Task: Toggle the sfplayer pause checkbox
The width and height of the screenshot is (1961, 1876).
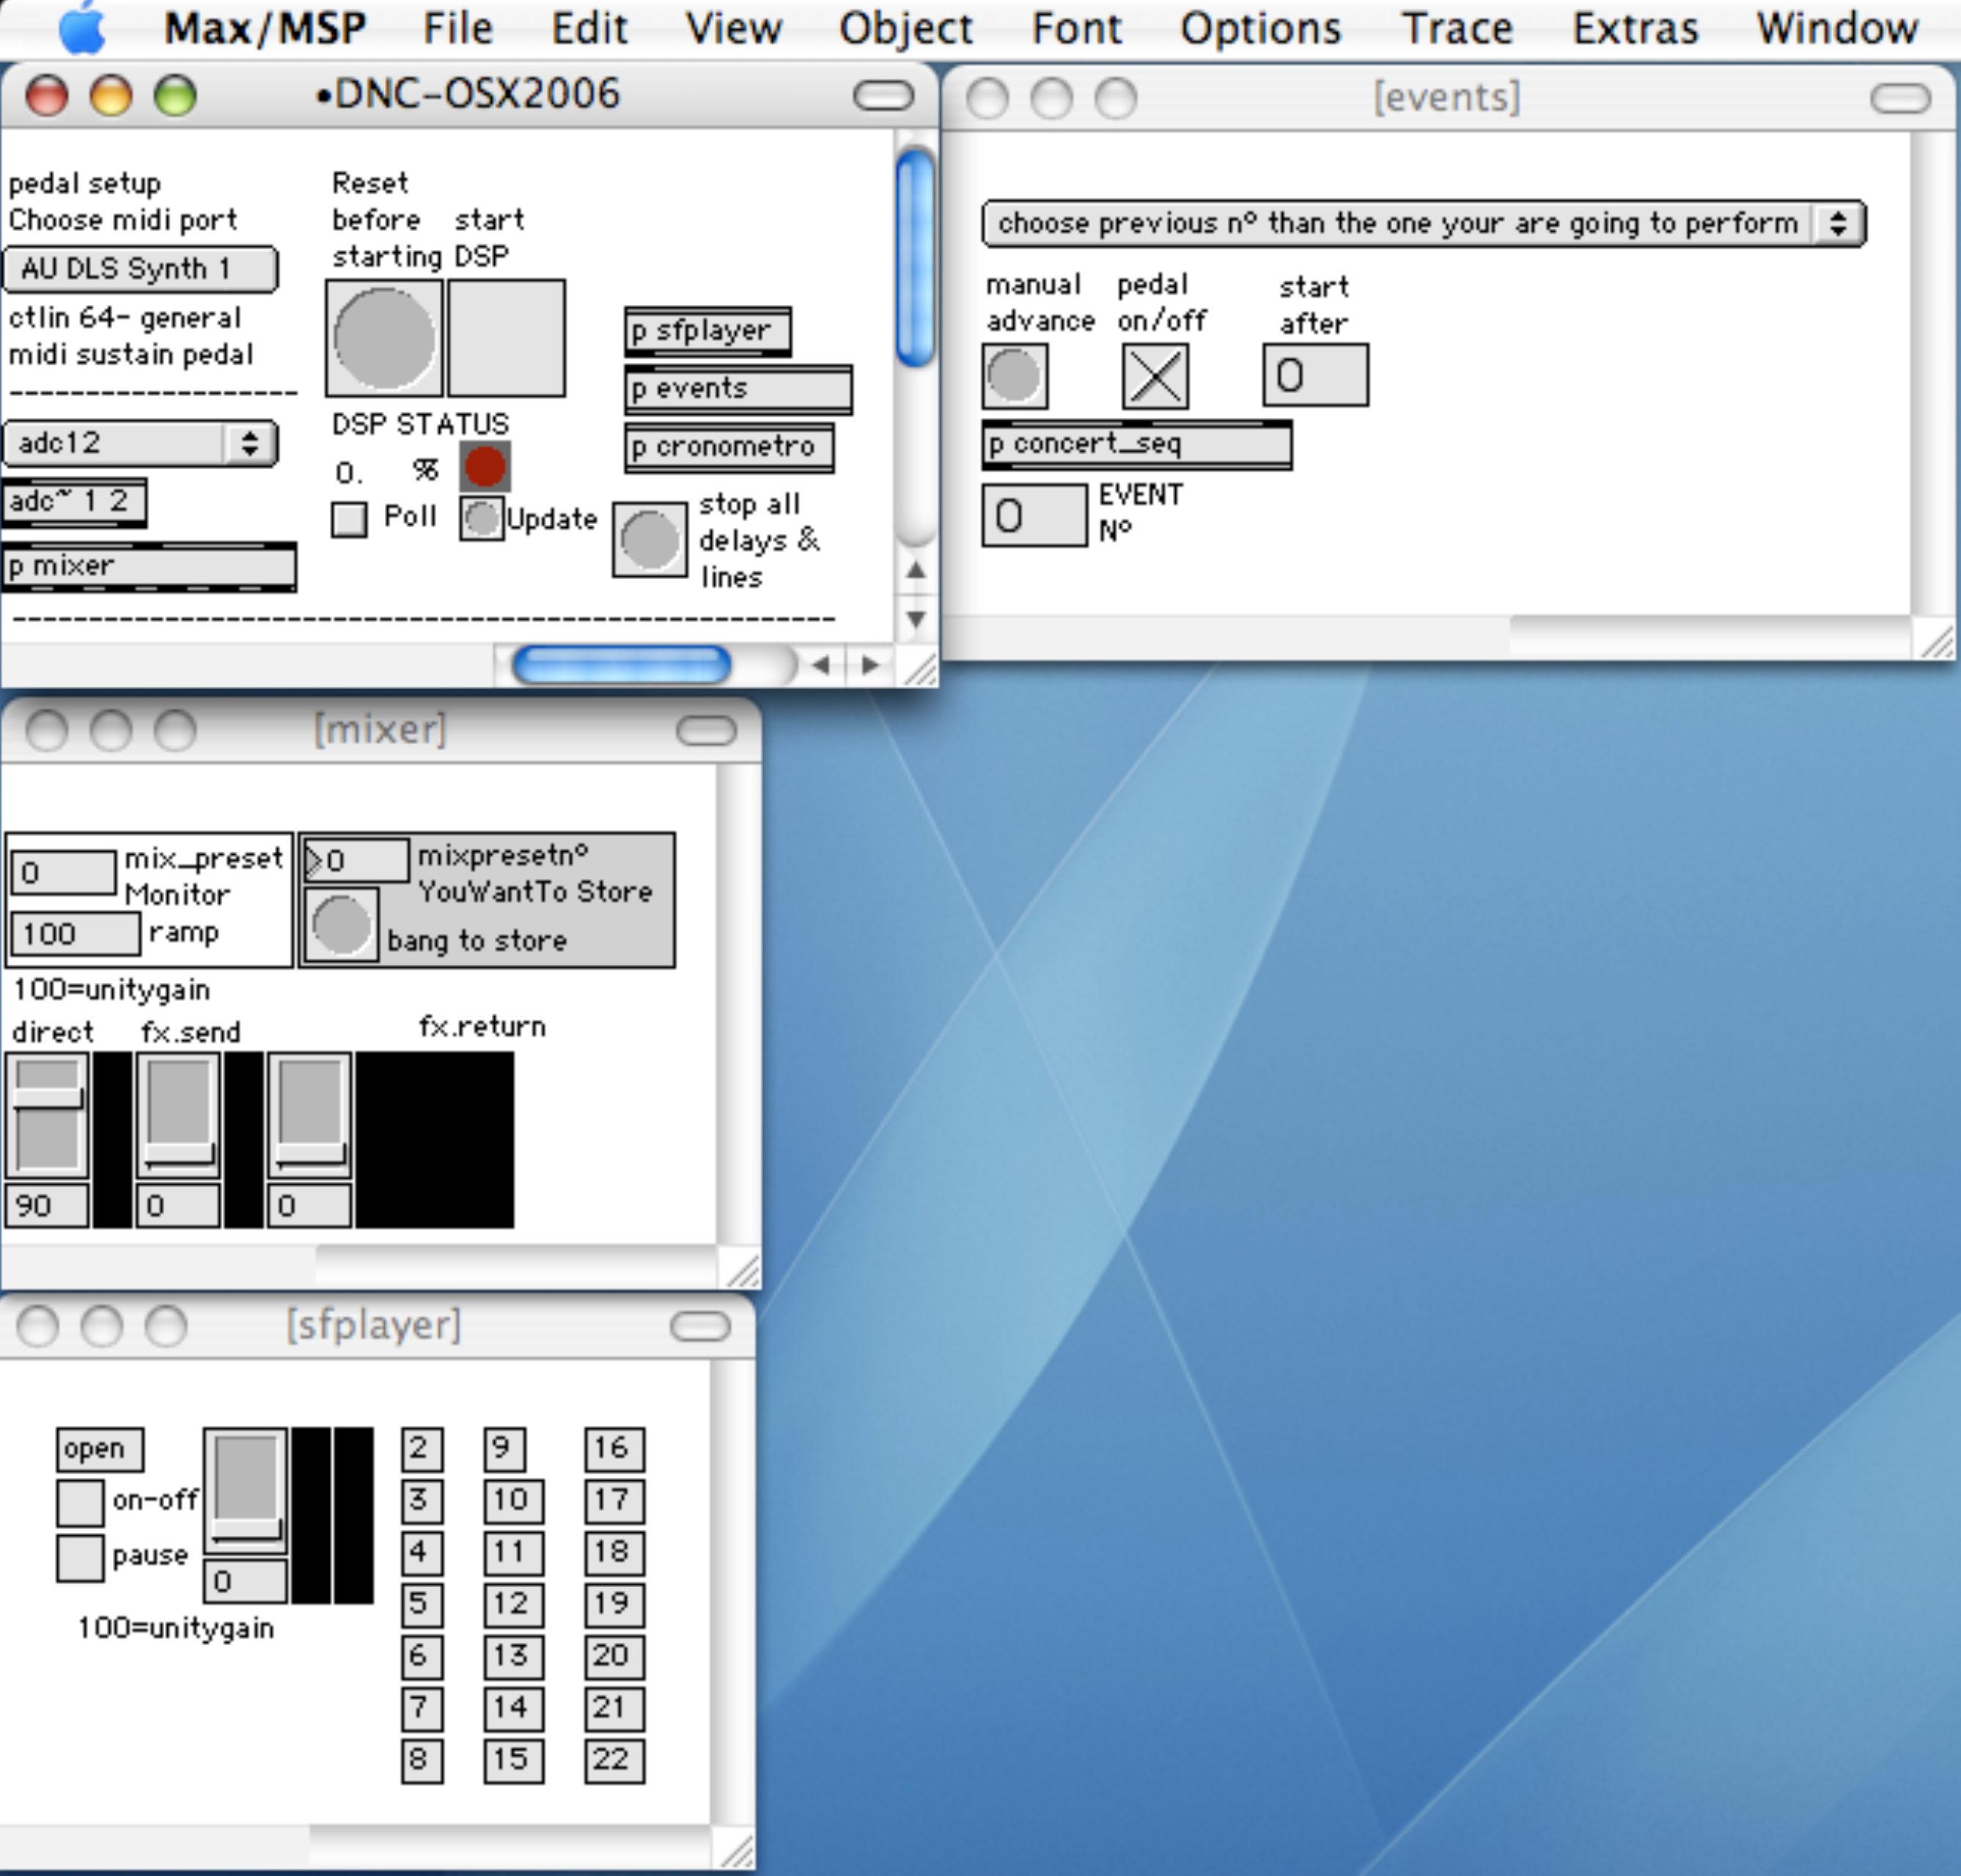Action: tap(80, 1558)
